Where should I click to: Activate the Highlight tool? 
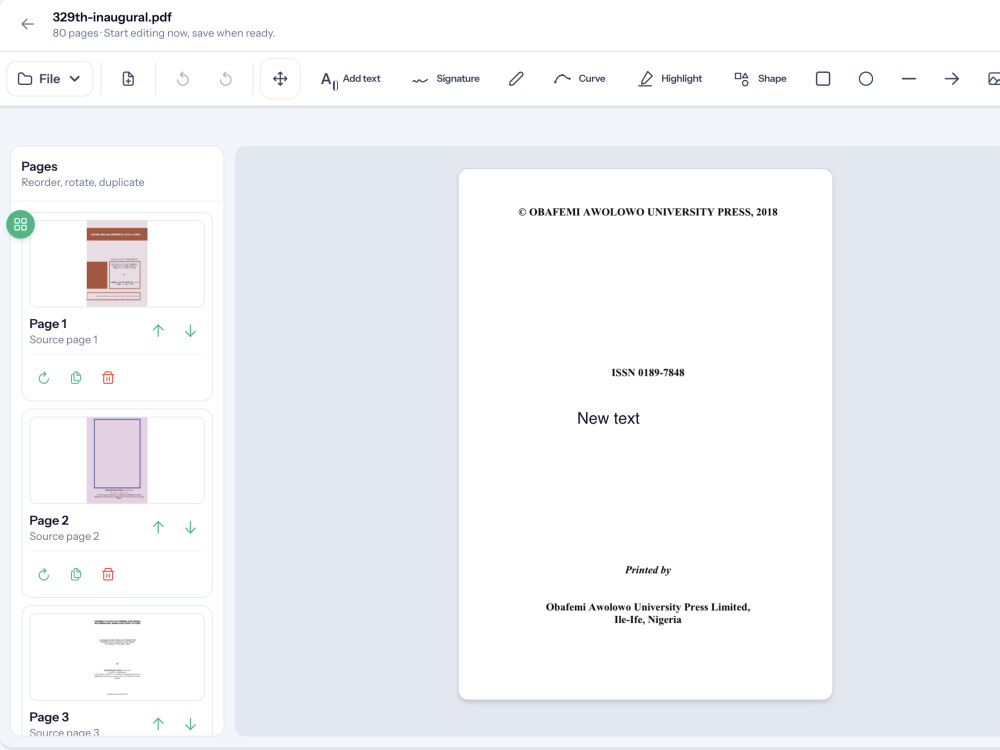click(670, 79)
